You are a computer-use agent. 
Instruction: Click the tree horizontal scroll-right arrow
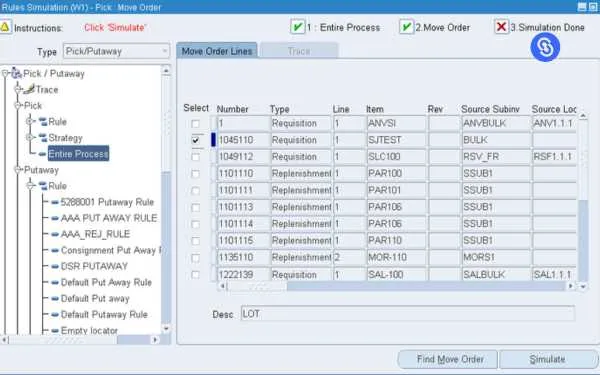pyautogui.click(x=155, y=340)
